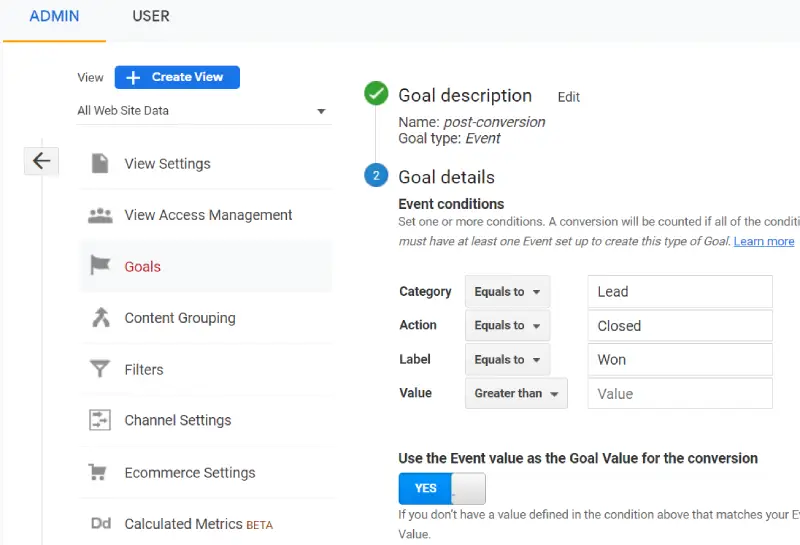Click the Create View button

(x=177, y=77)
